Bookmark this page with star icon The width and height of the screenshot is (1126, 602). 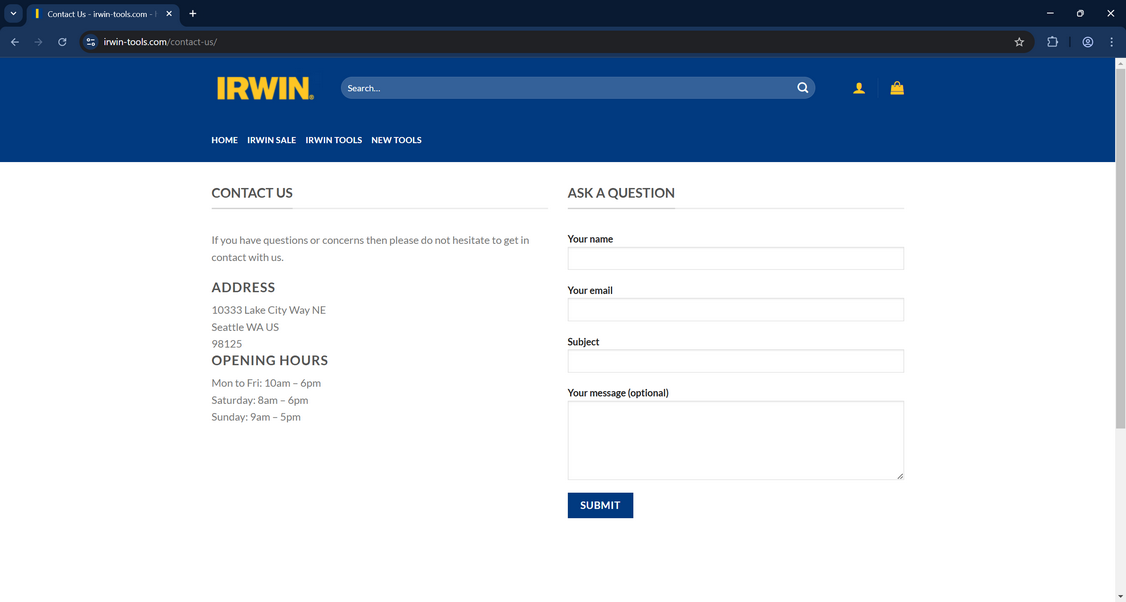coord(1019,42)
